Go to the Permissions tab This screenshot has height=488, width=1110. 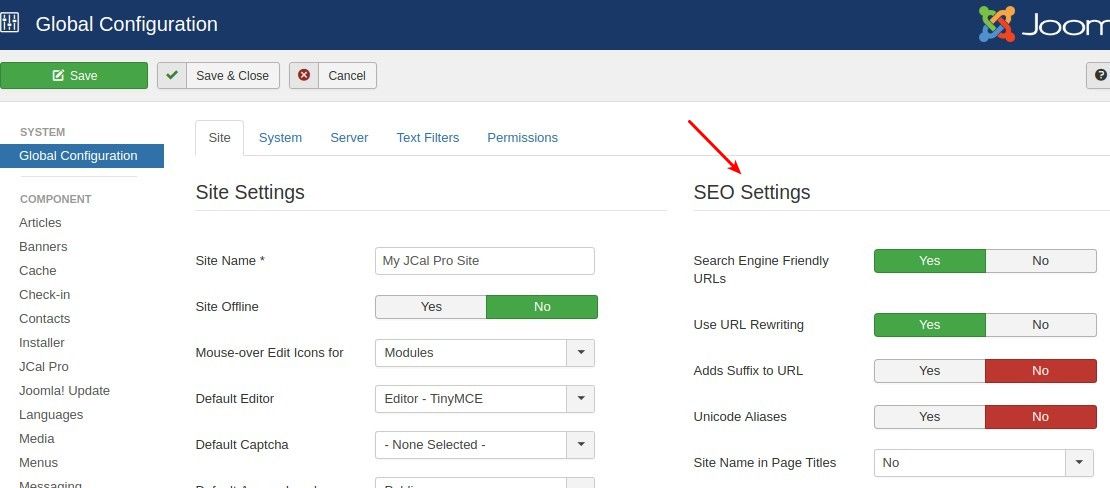(x=522, y=138)
